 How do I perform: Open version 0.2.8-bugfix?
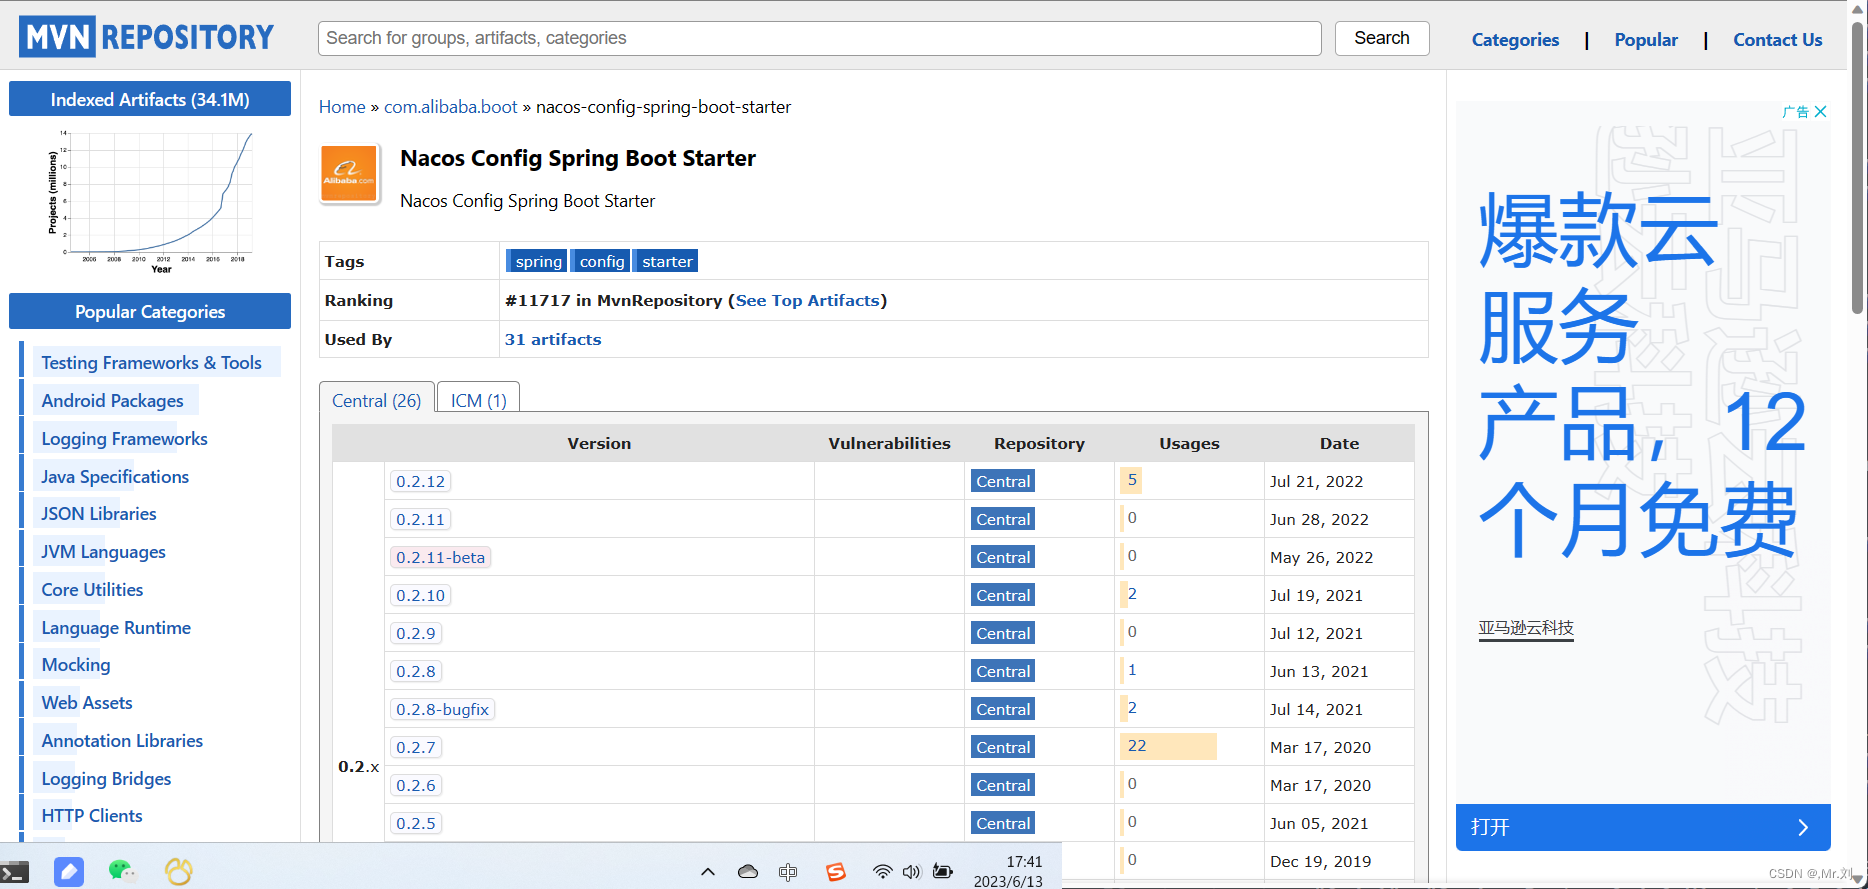click(442, 709)
